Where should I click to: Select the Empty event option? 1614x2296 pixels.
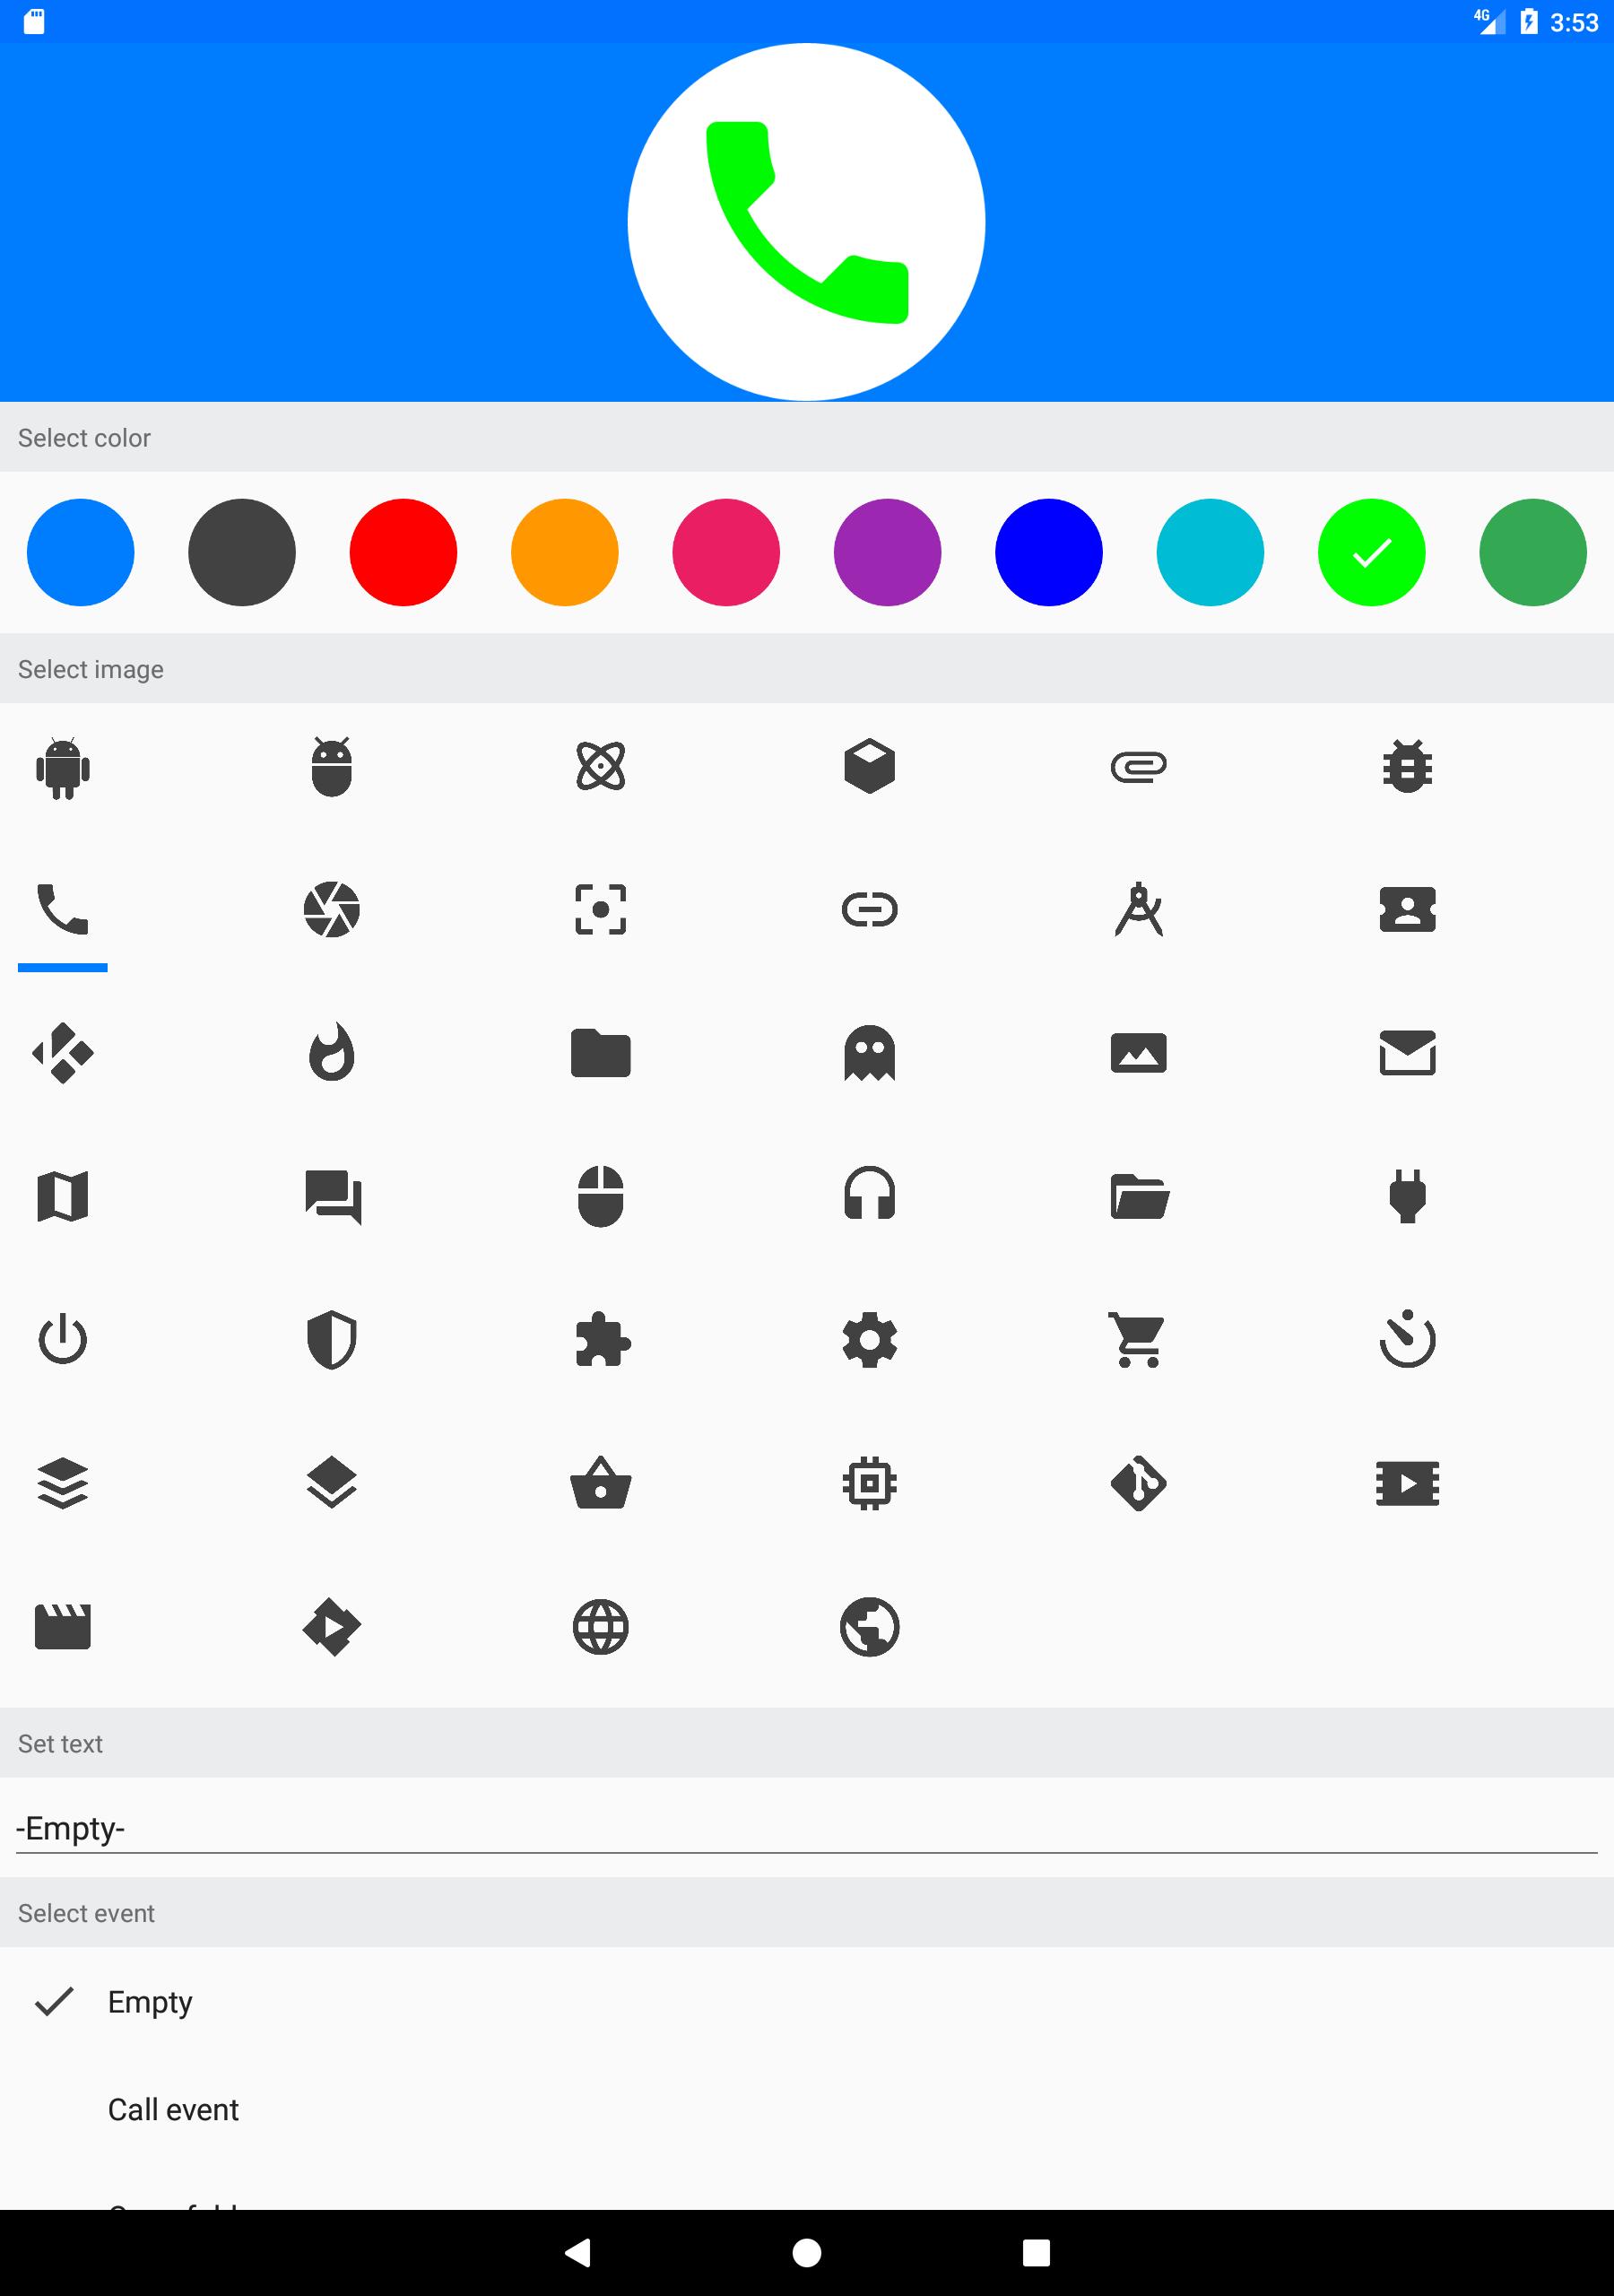click(x=807, y=2001)
